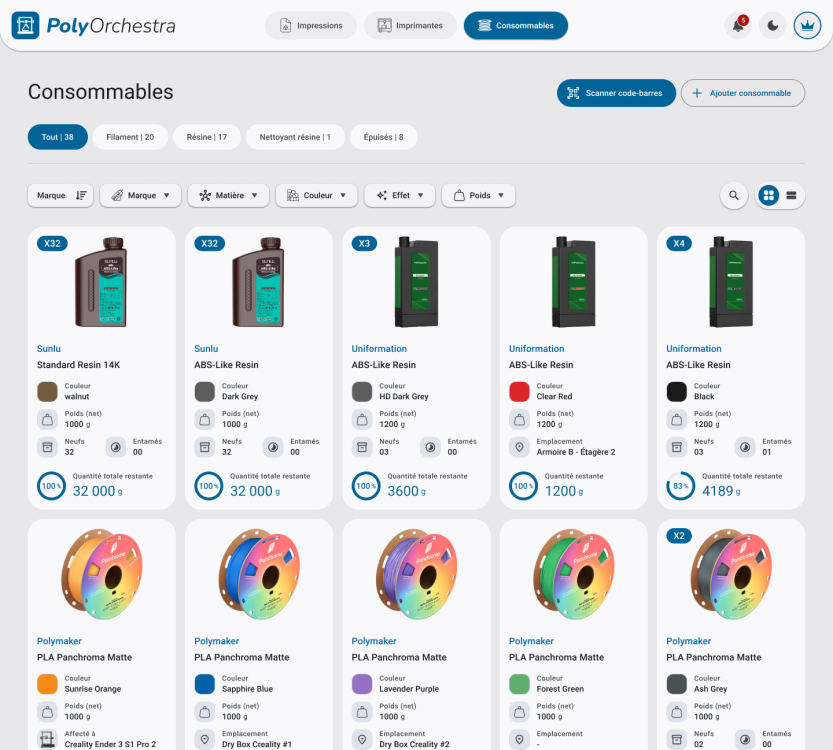Viewport: 833px width, 750px height.
Task: Filter by Filament | 20
Action: tap(130, 137)
